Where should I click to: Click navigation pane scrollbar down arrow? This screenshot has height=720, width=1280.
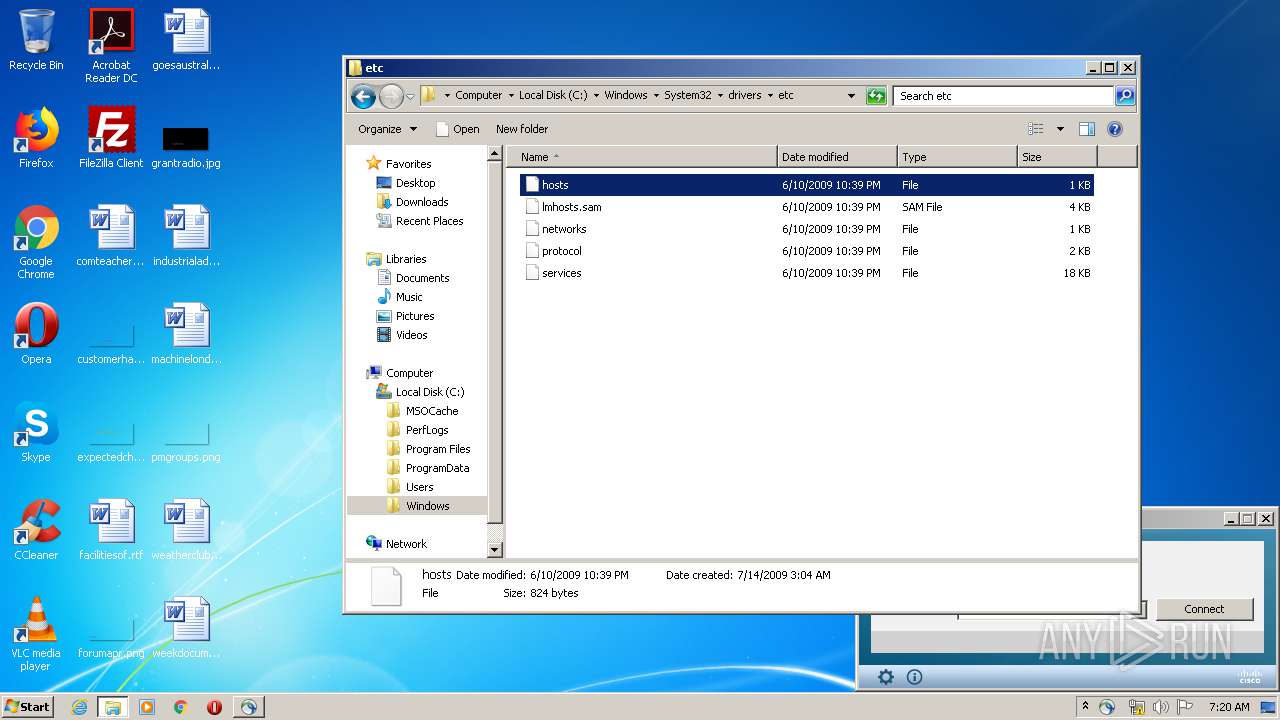pyautogui.click(x=494, y=549)
